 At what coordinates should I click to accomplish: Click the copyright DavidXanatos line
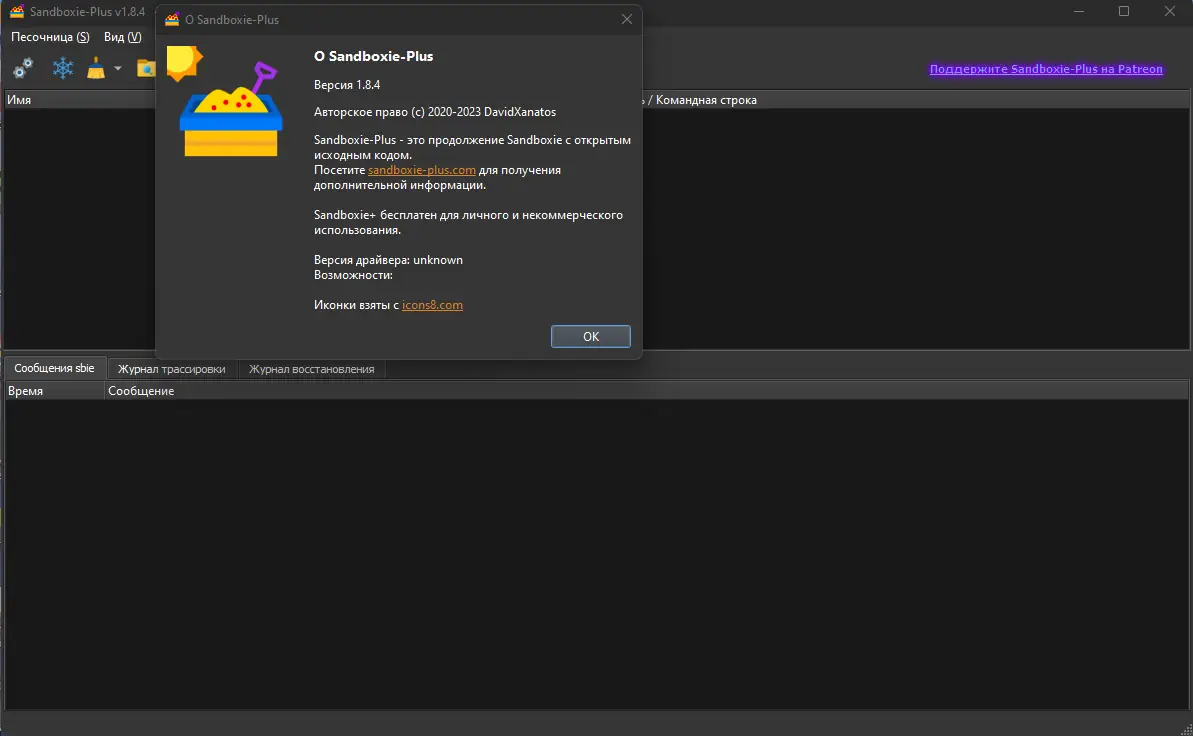434,112
